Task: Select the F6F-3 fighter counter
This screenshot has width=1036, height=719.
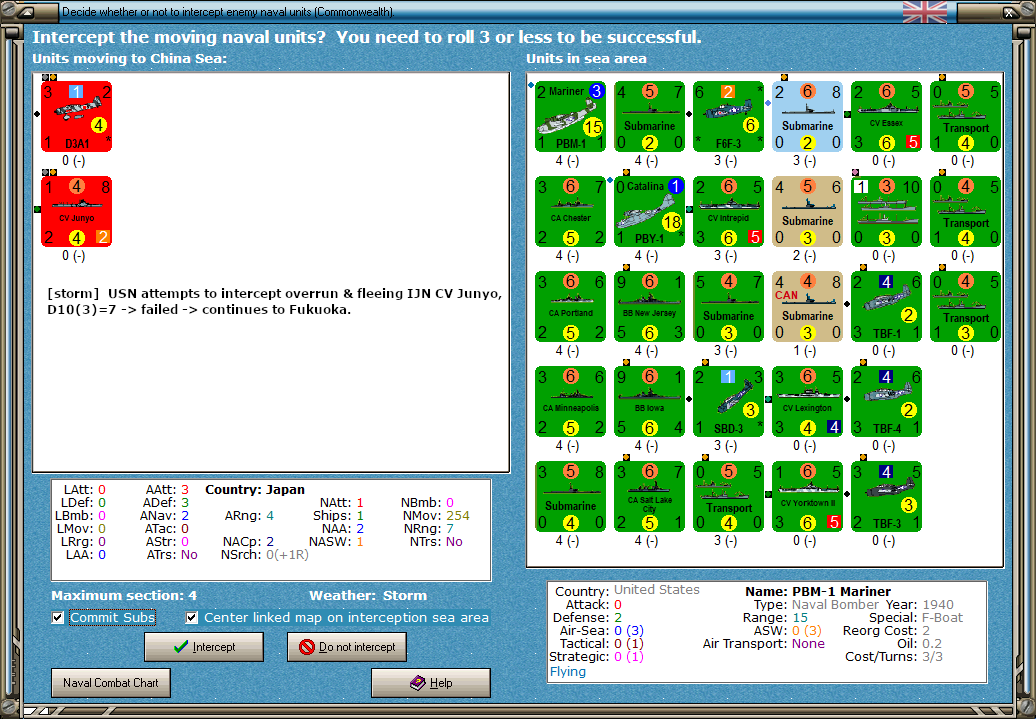Action: point(729,117)
